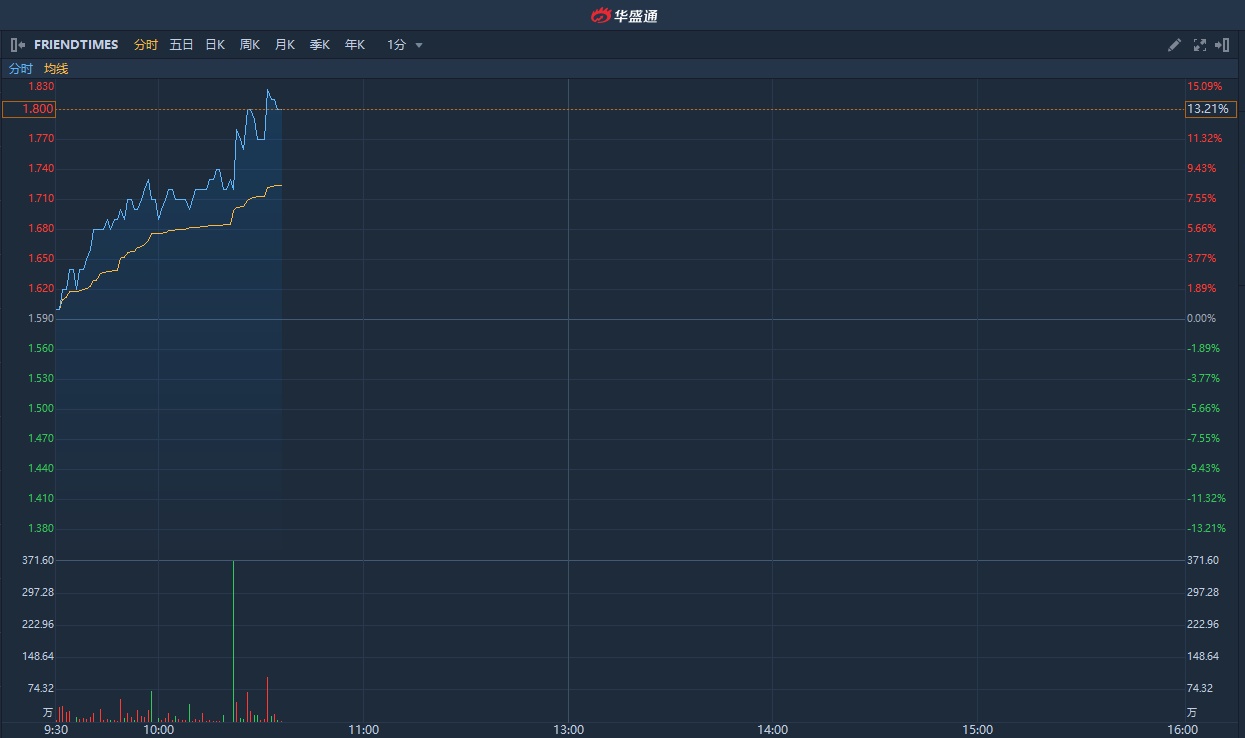Switch to the 五日 chart tab
1245x738 pixels.
click(181, 45)
